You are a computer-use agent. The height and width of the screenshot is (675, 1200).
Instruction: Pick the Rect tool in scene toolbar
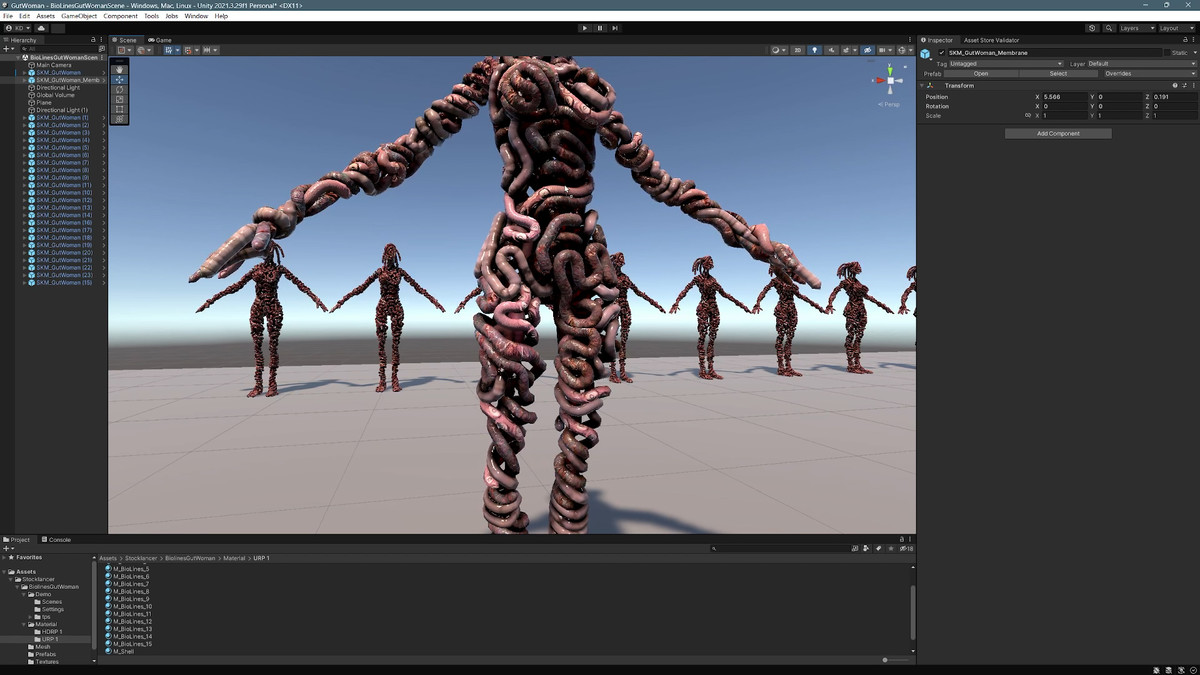pos(120,109)
